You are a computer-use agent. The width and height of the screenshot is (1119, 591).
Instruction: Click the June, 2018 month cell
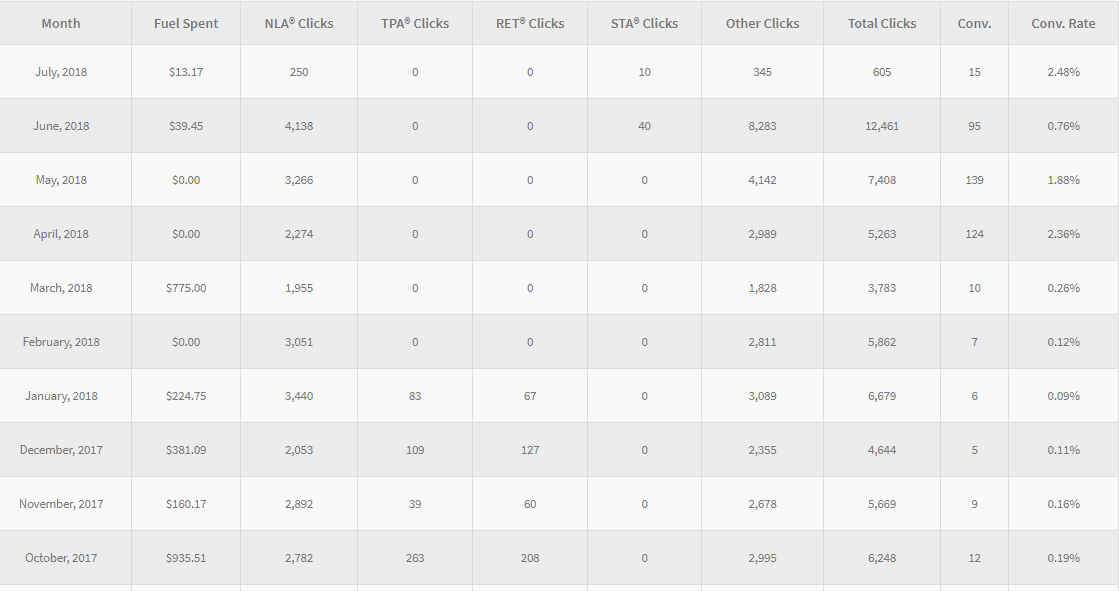tap(61, 126)
